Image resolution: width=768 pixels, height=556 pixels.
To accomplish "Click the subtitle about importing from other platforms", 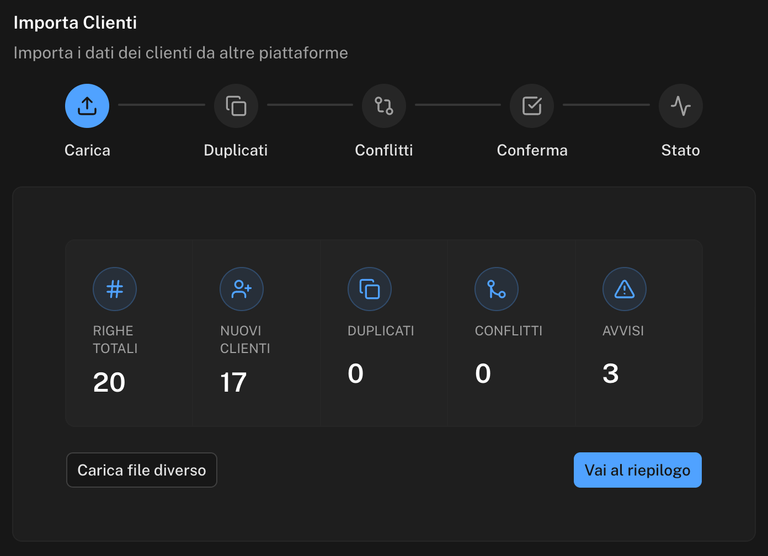I will coord(180,52).
